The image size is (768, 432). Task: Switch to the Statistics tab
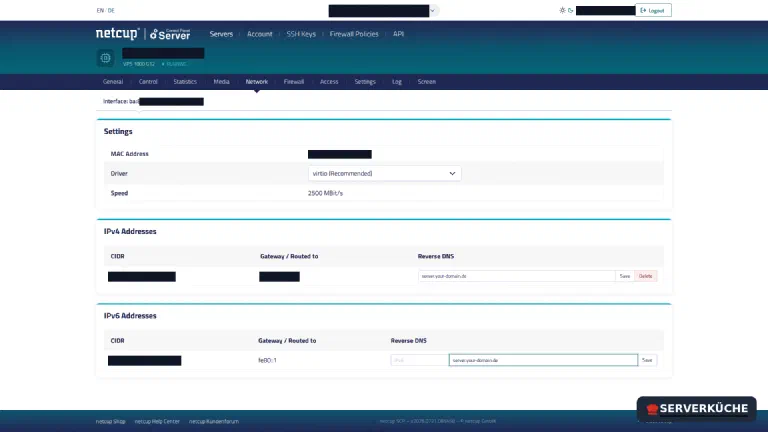click(185, 82)
